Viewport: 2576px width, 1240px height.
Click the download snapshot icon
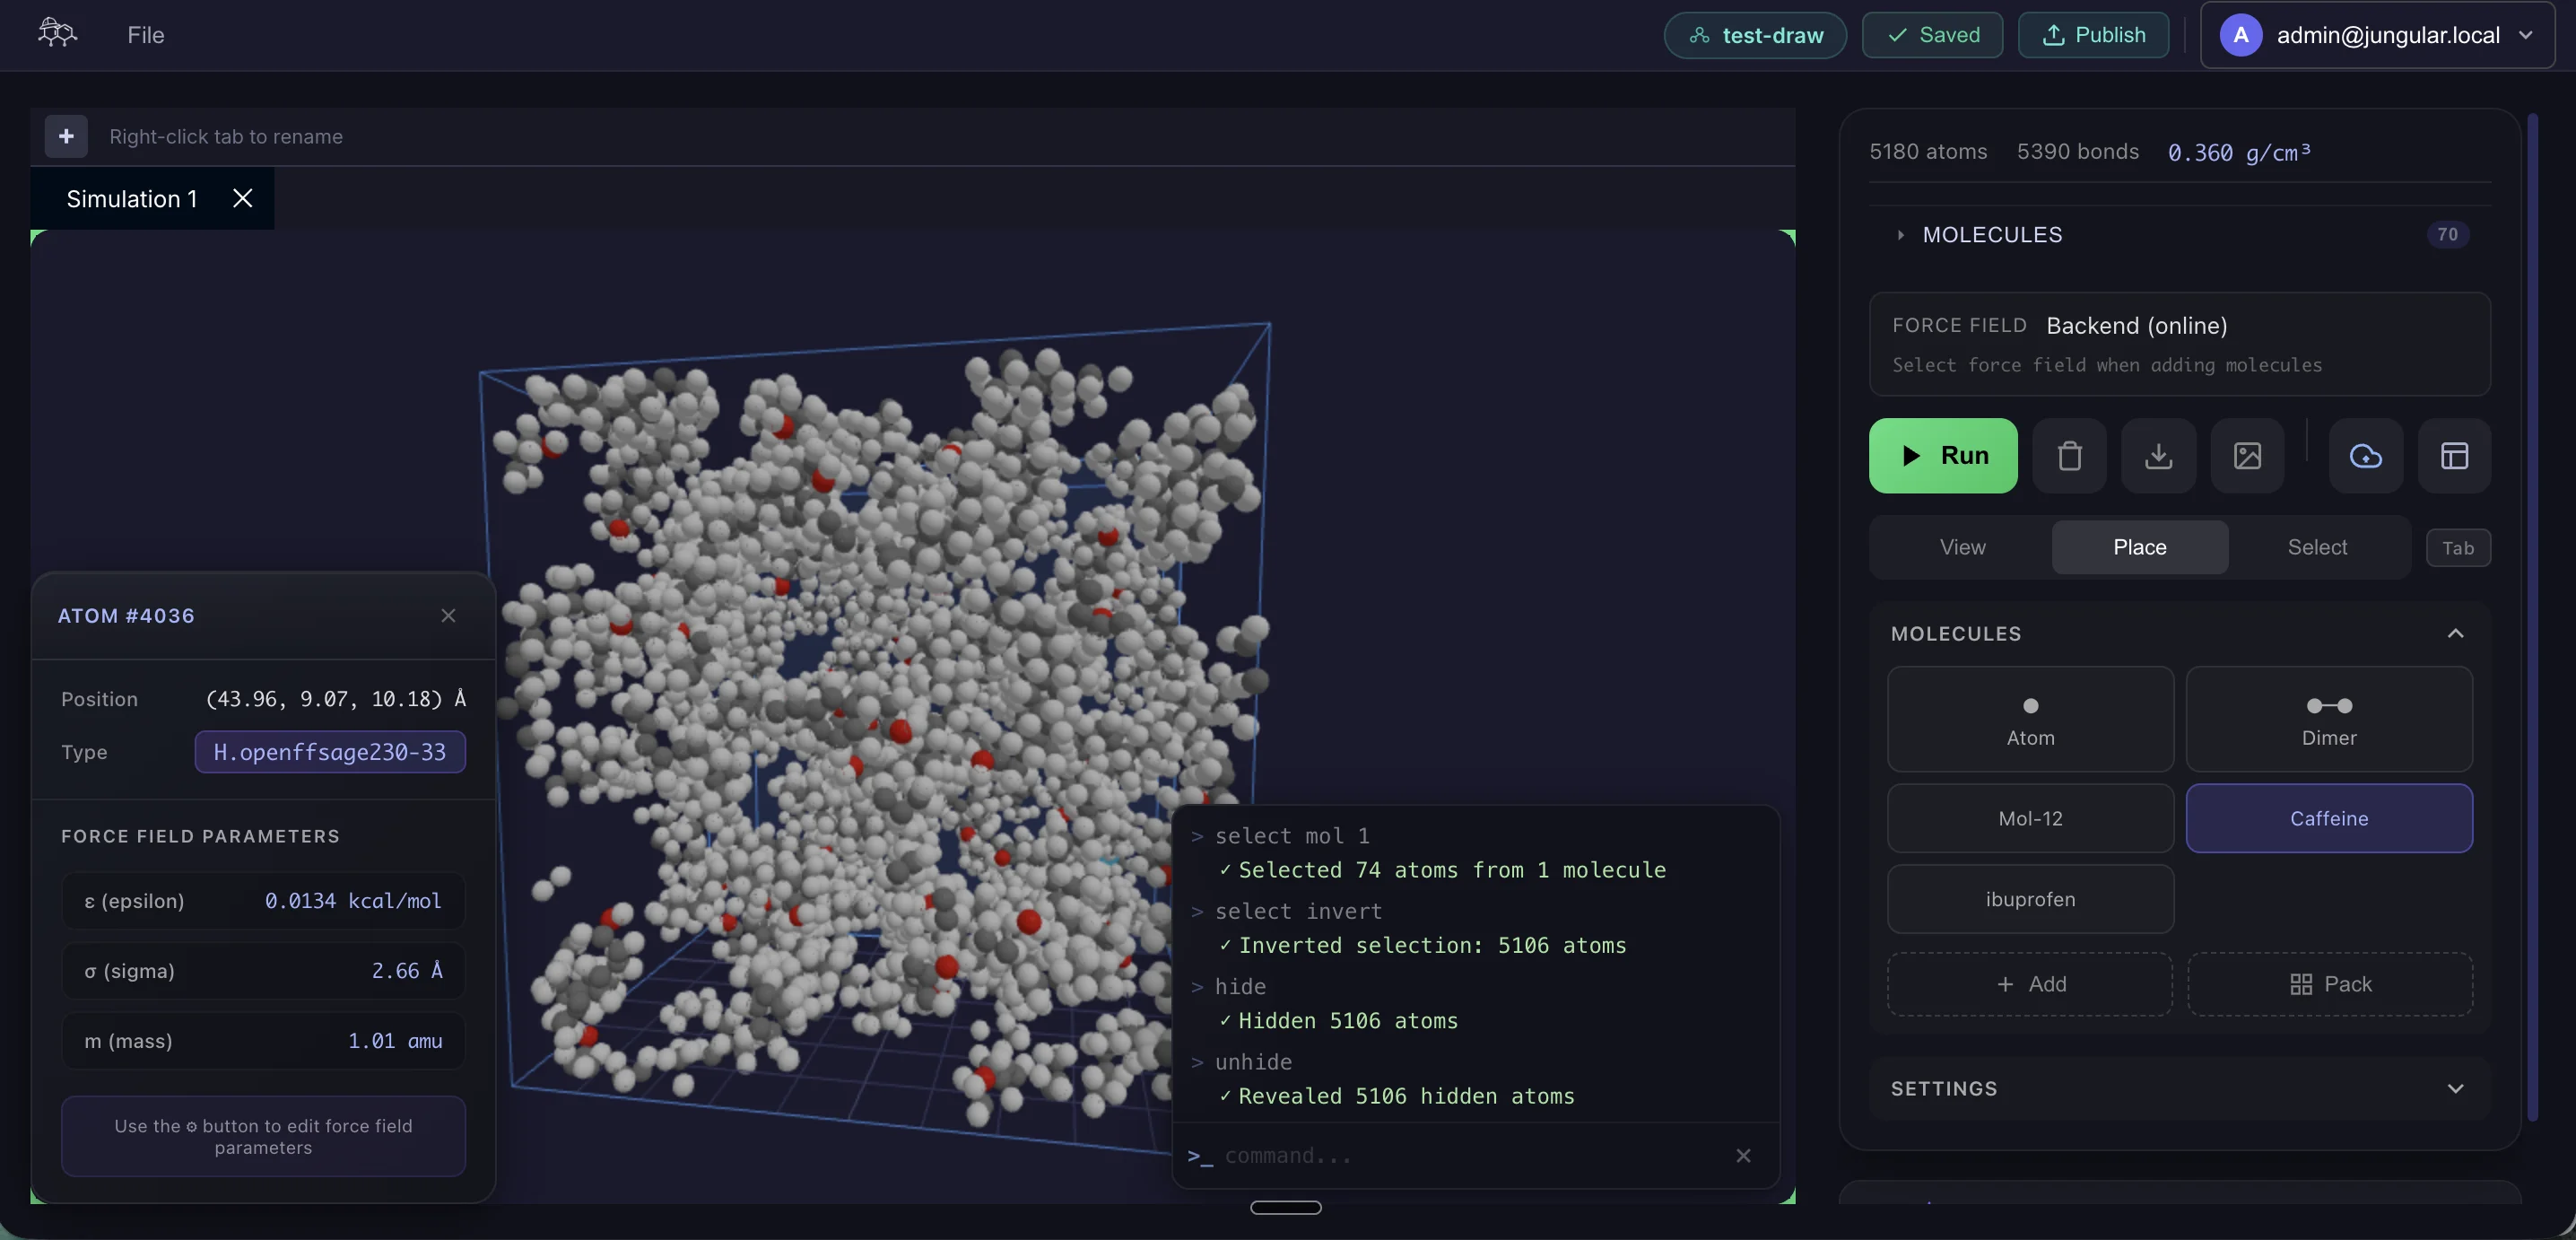[2158, 456]
